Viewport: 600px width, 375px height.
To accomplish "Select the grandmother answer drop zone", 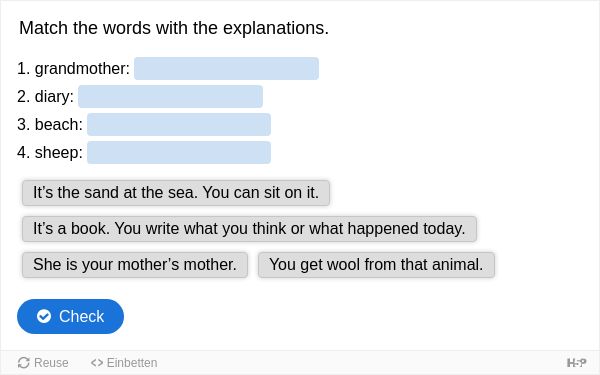I will 226,68.
